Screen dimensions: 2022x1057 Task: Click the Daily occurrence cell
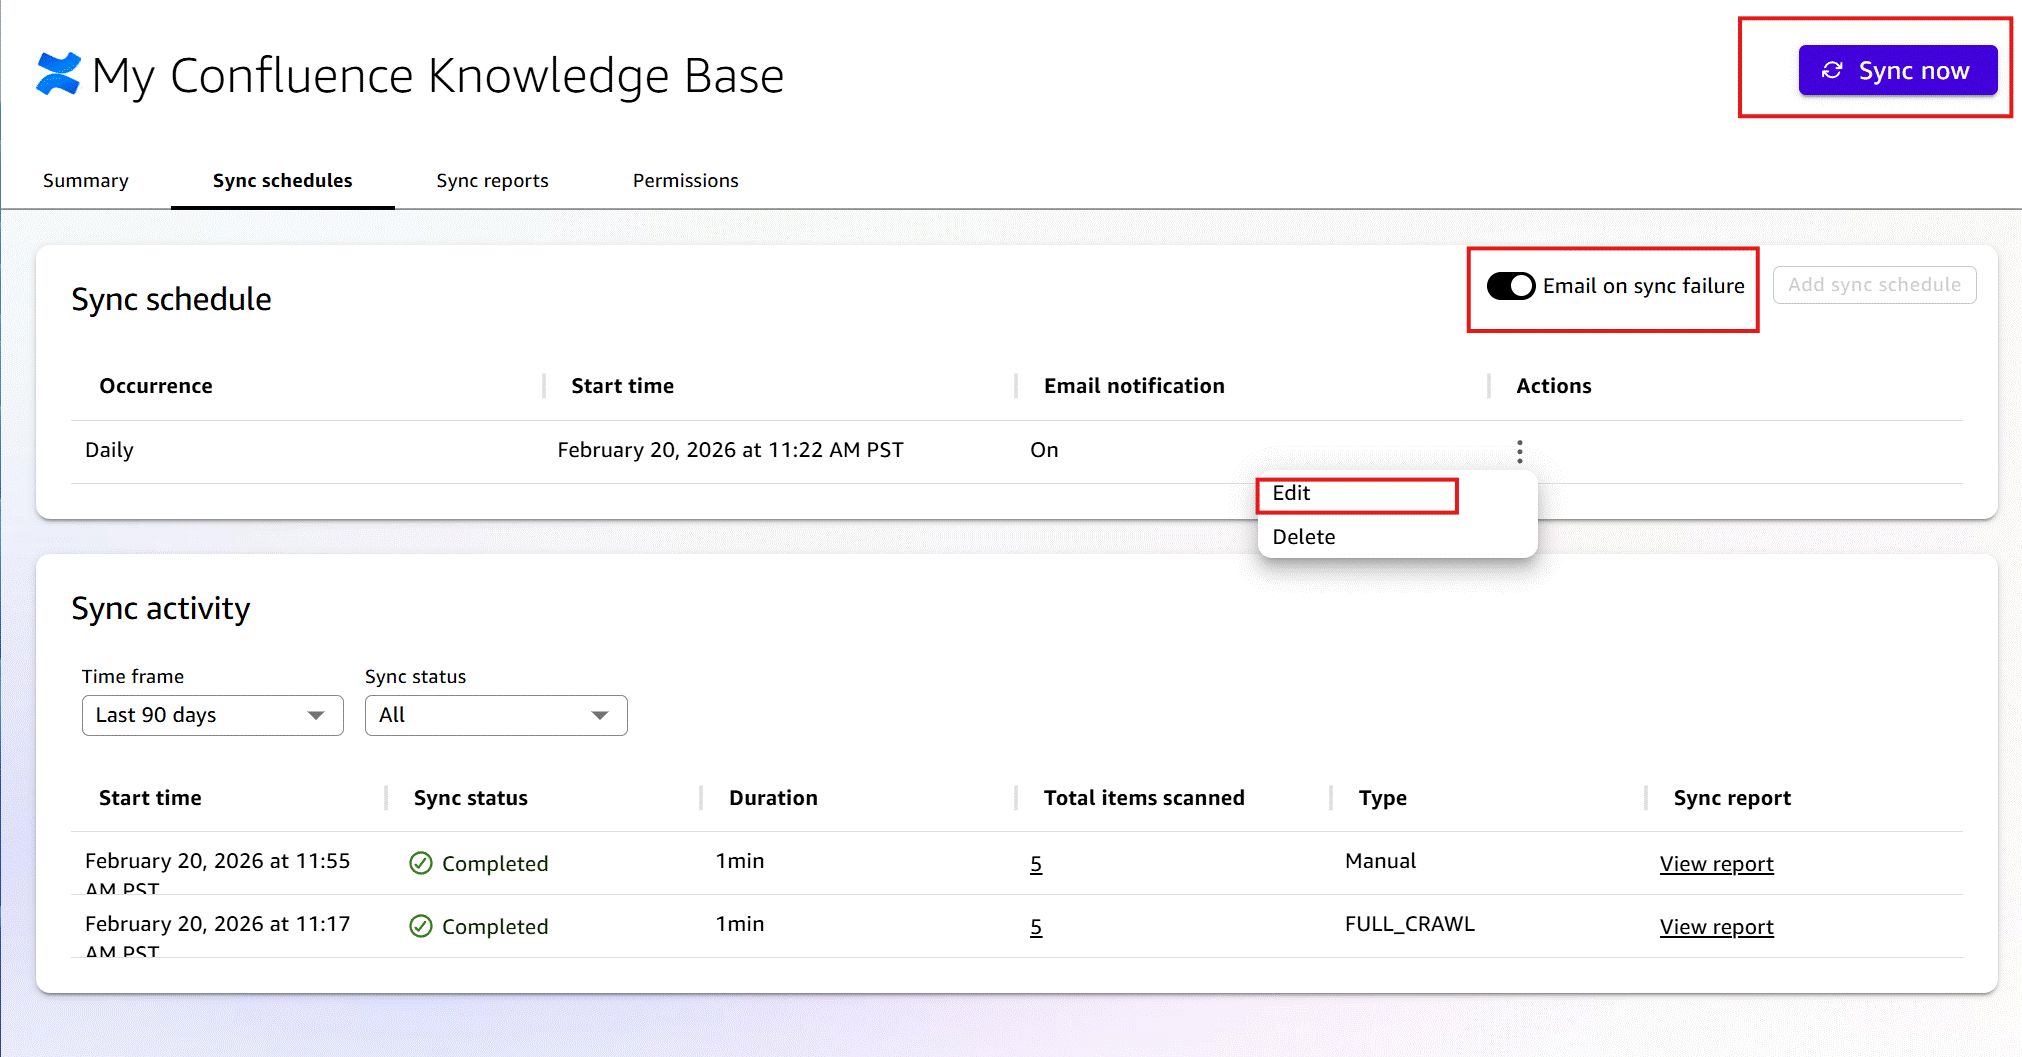click(x=109, y=450)
